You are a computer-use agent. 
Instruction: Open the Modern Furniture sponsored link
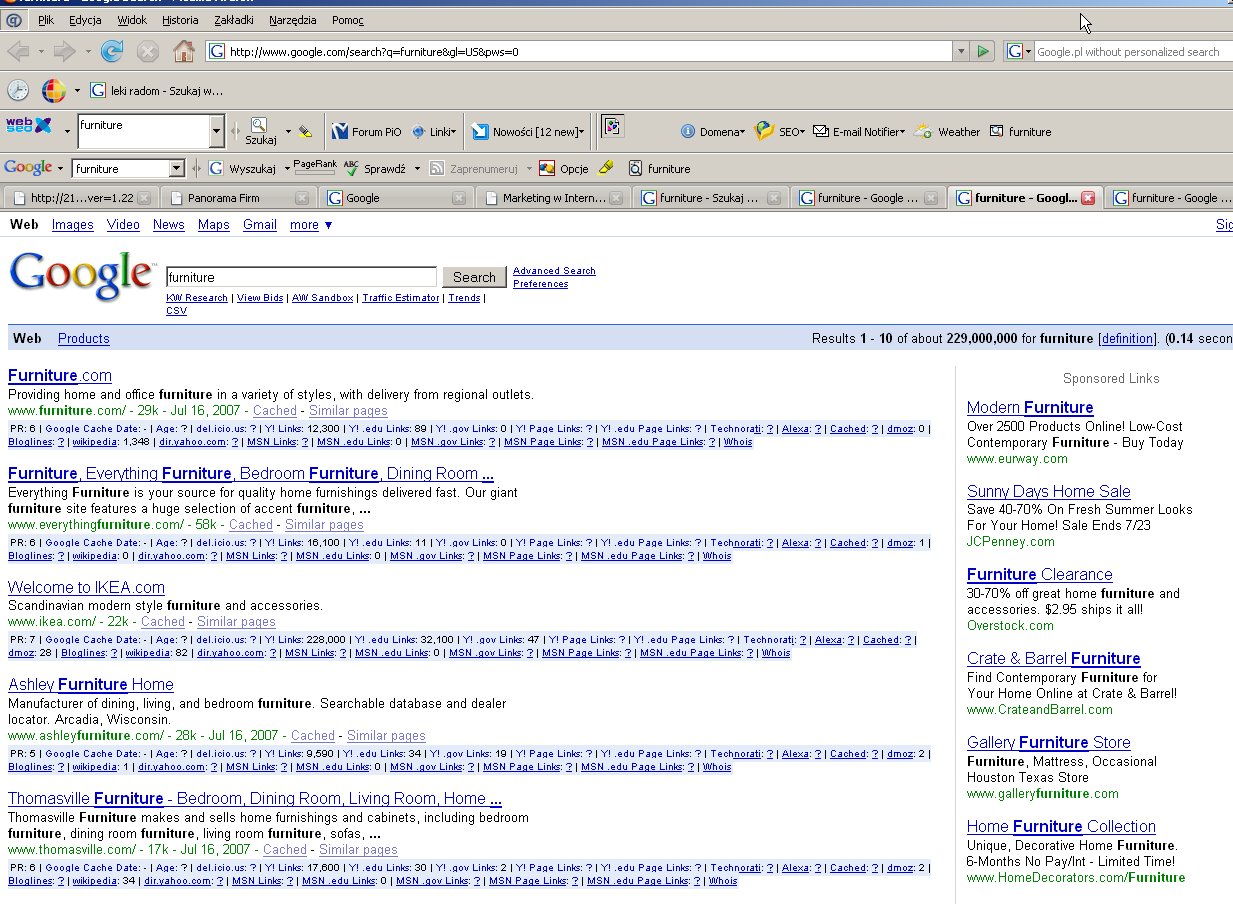1030,407
